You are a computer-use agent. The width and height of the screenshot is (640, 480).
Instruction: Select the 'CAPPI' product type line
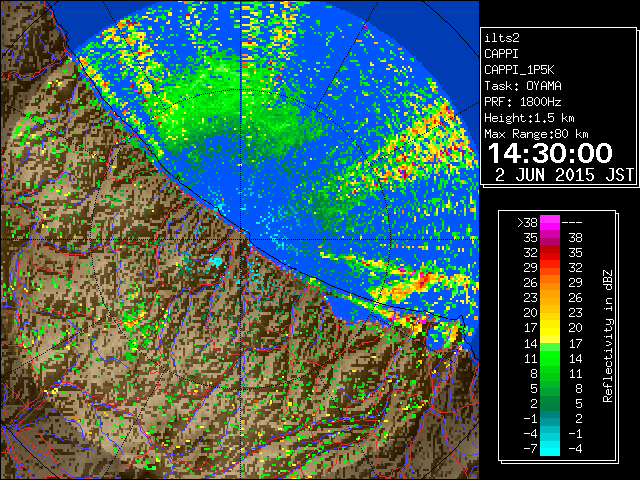pos(501,54)
